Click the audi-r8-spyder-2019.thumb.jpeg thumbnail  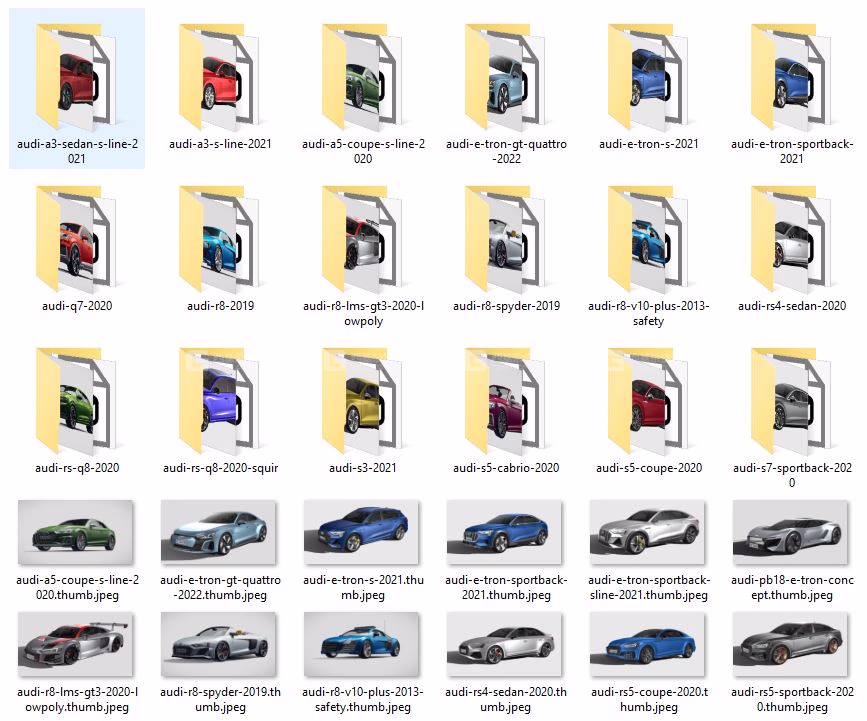(219, 644)
